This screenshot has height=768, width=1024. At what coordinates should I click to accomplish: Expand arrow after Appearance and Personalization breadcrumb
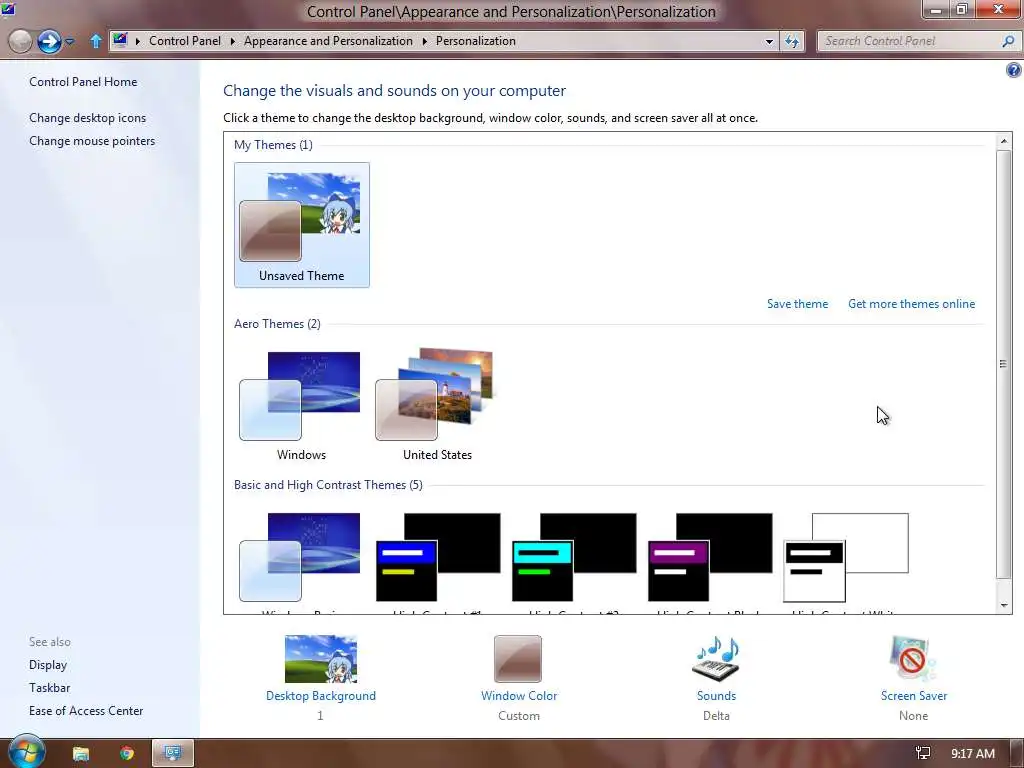tap(424, 41)
